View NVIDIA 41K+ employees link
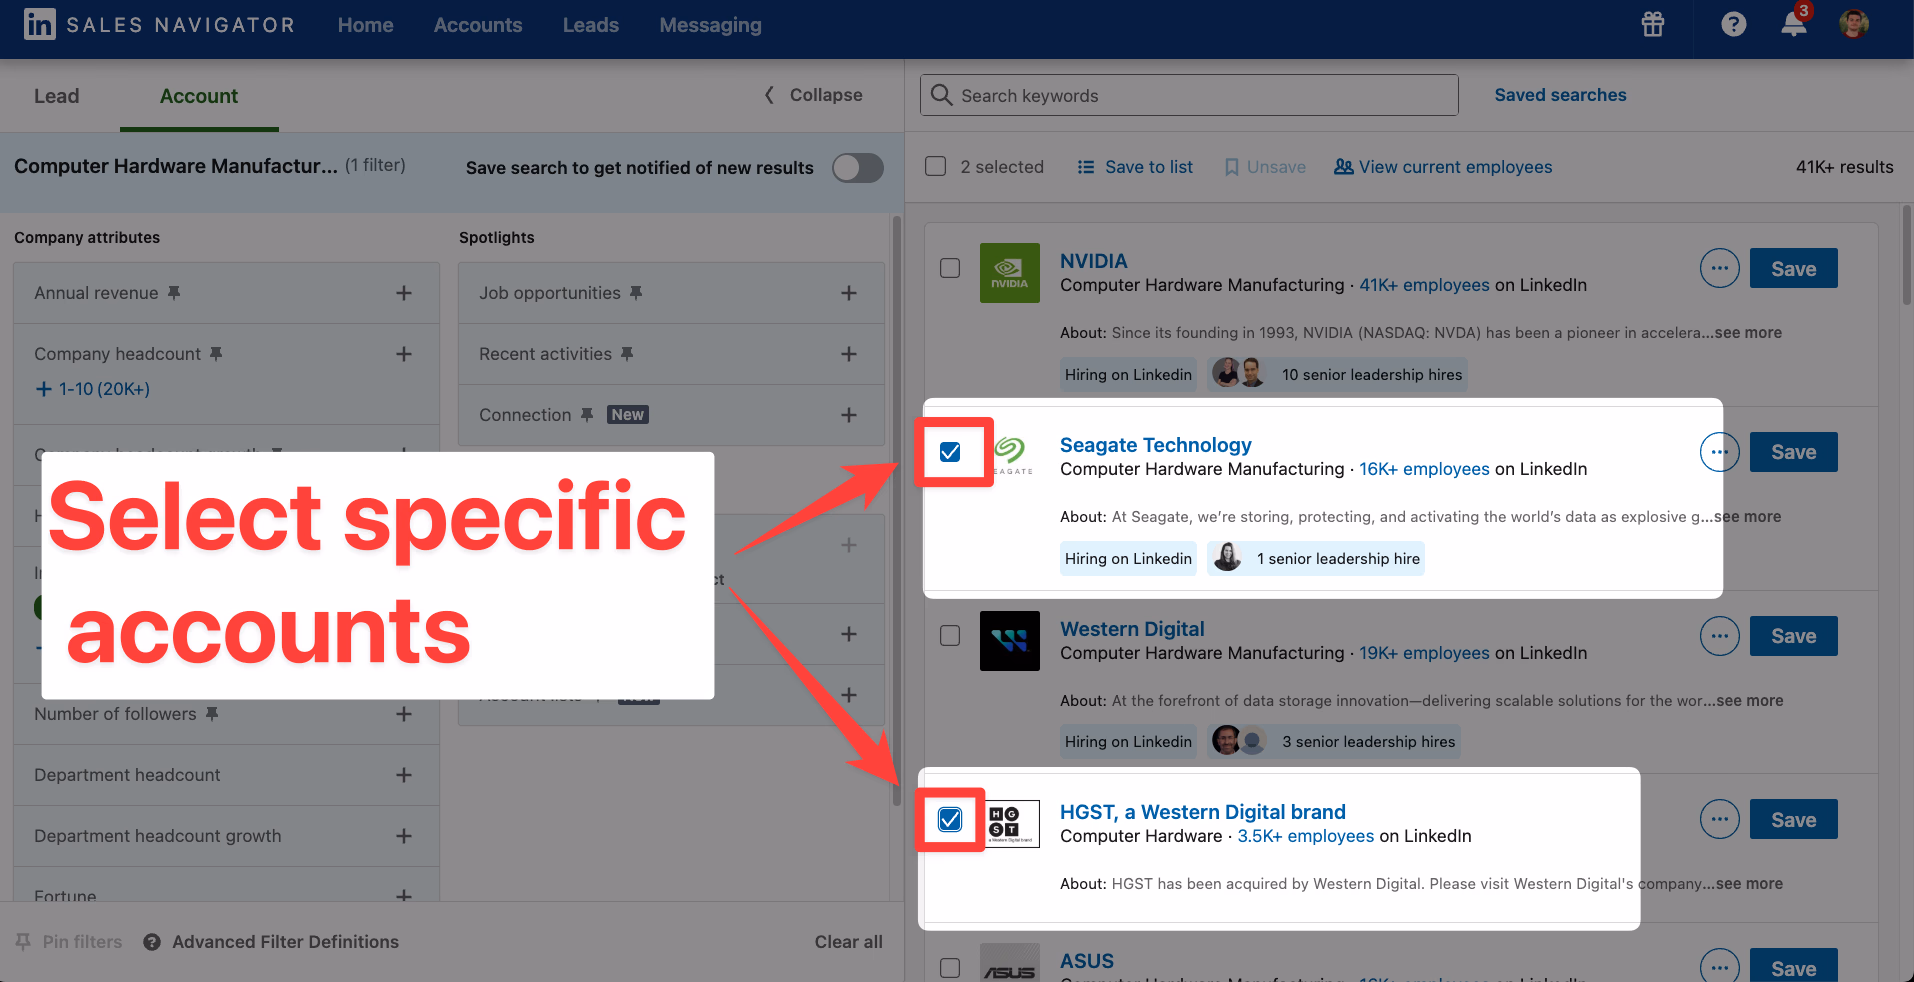 tap(1424, 285)
